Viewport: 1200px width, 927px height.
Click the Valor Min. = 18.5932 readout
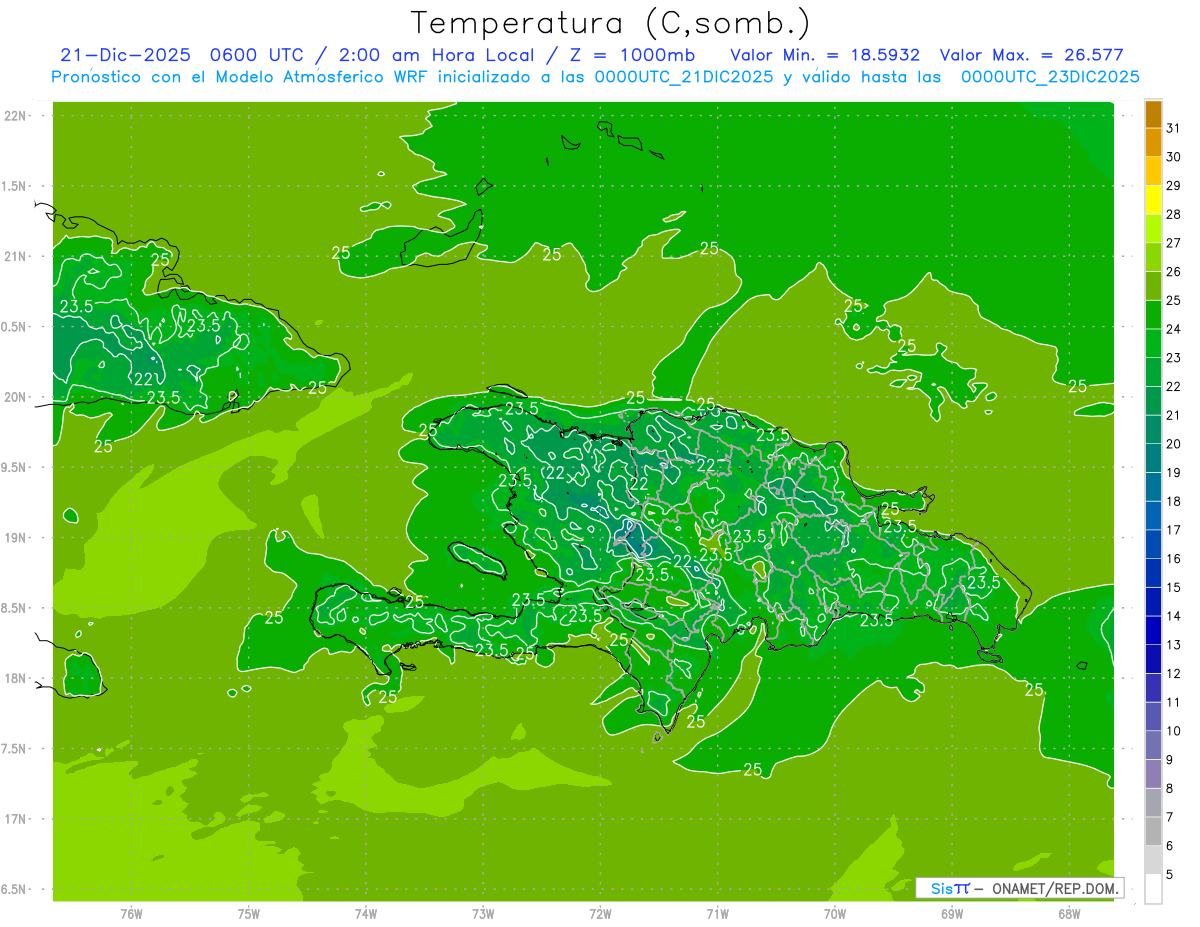pos(825,55)
